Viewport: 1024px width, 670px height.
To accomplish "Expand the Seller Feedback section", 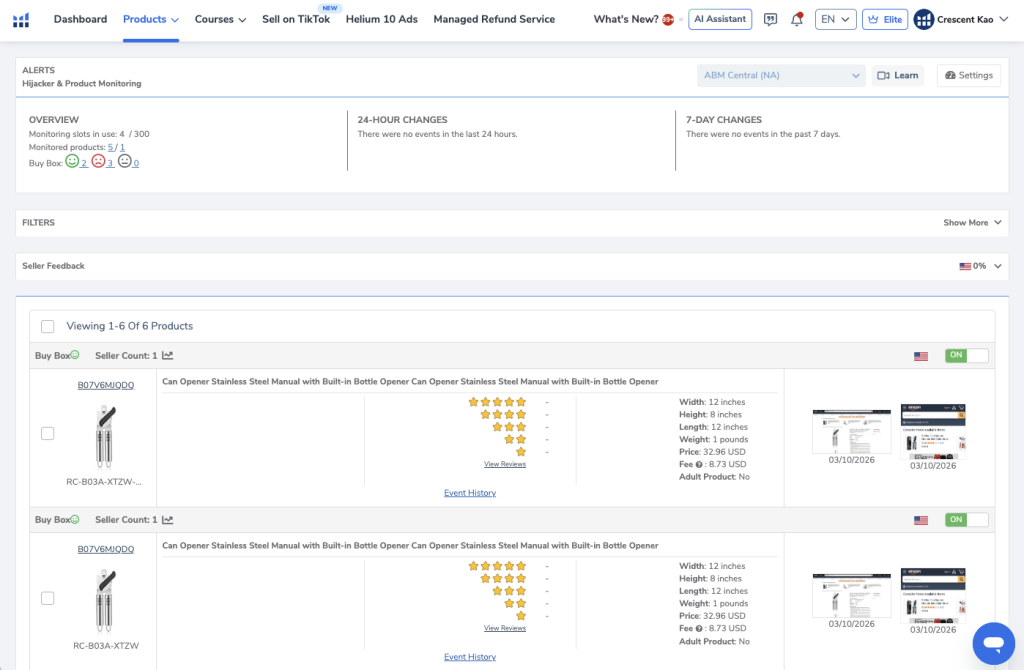I will click(x=997, y=266).
